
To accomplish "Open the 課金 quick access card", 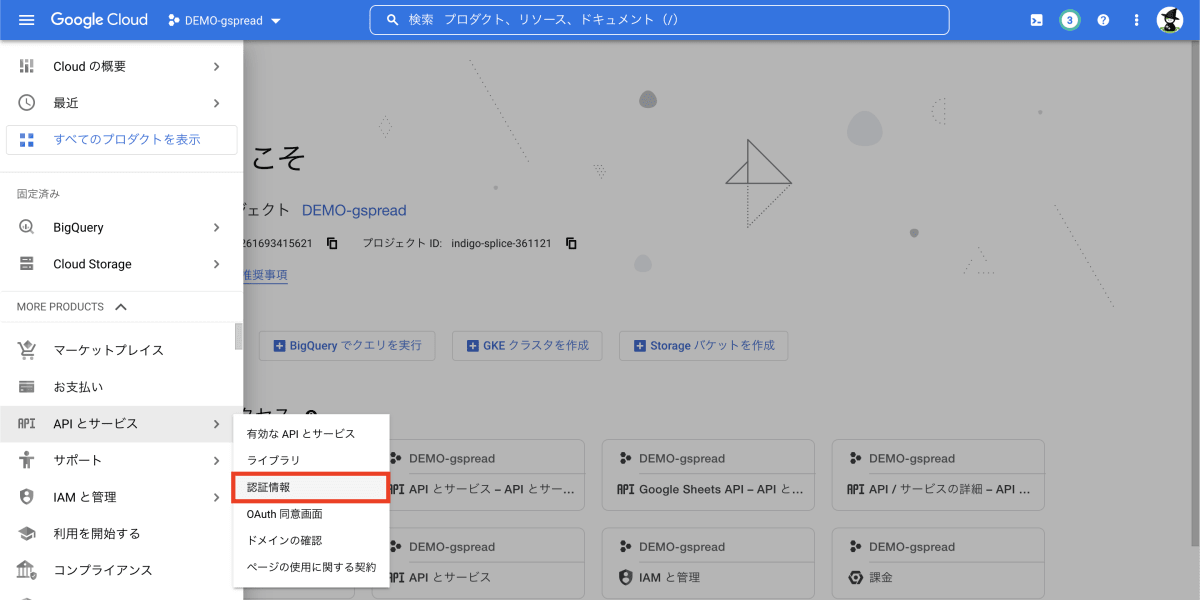I will 938,563.
